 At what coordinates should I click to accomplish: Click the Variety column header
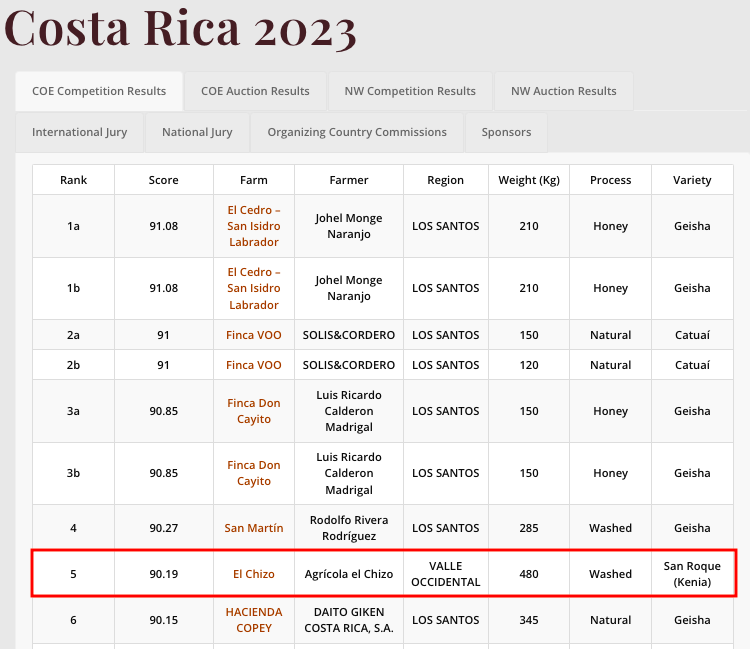[692, 180]
